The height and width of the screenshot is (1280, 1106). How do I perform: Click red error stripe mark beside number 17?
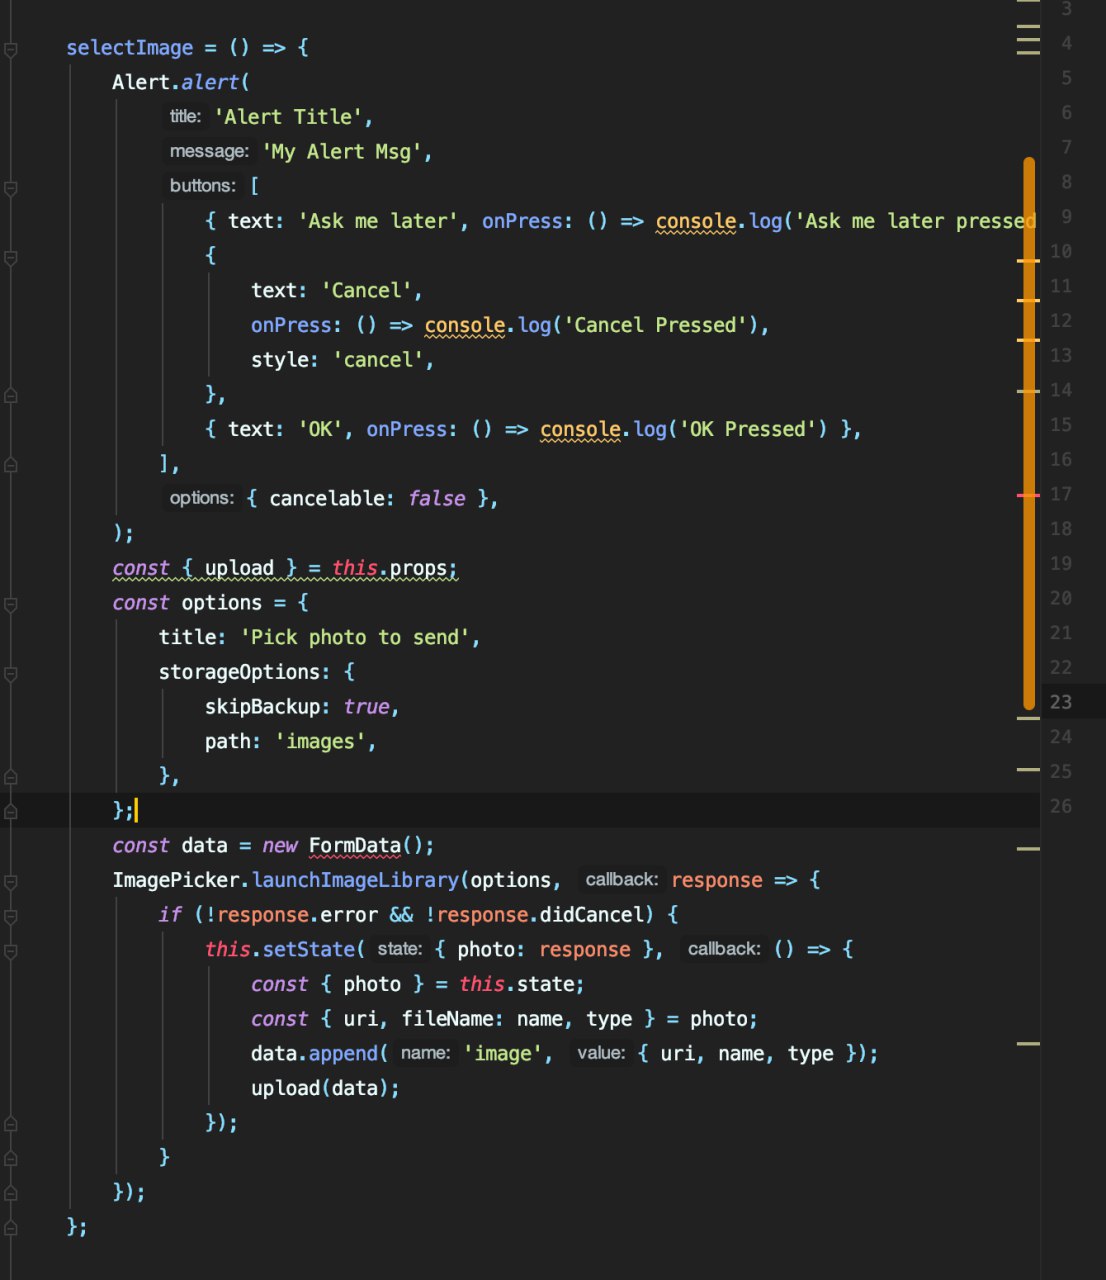pos(1028,495)
